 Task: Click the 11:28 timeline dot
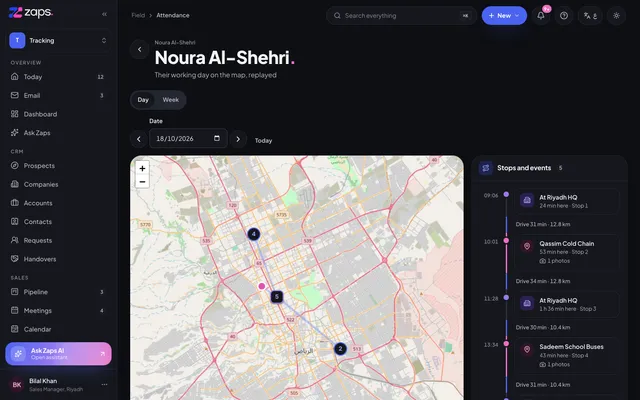coord(506,298)
